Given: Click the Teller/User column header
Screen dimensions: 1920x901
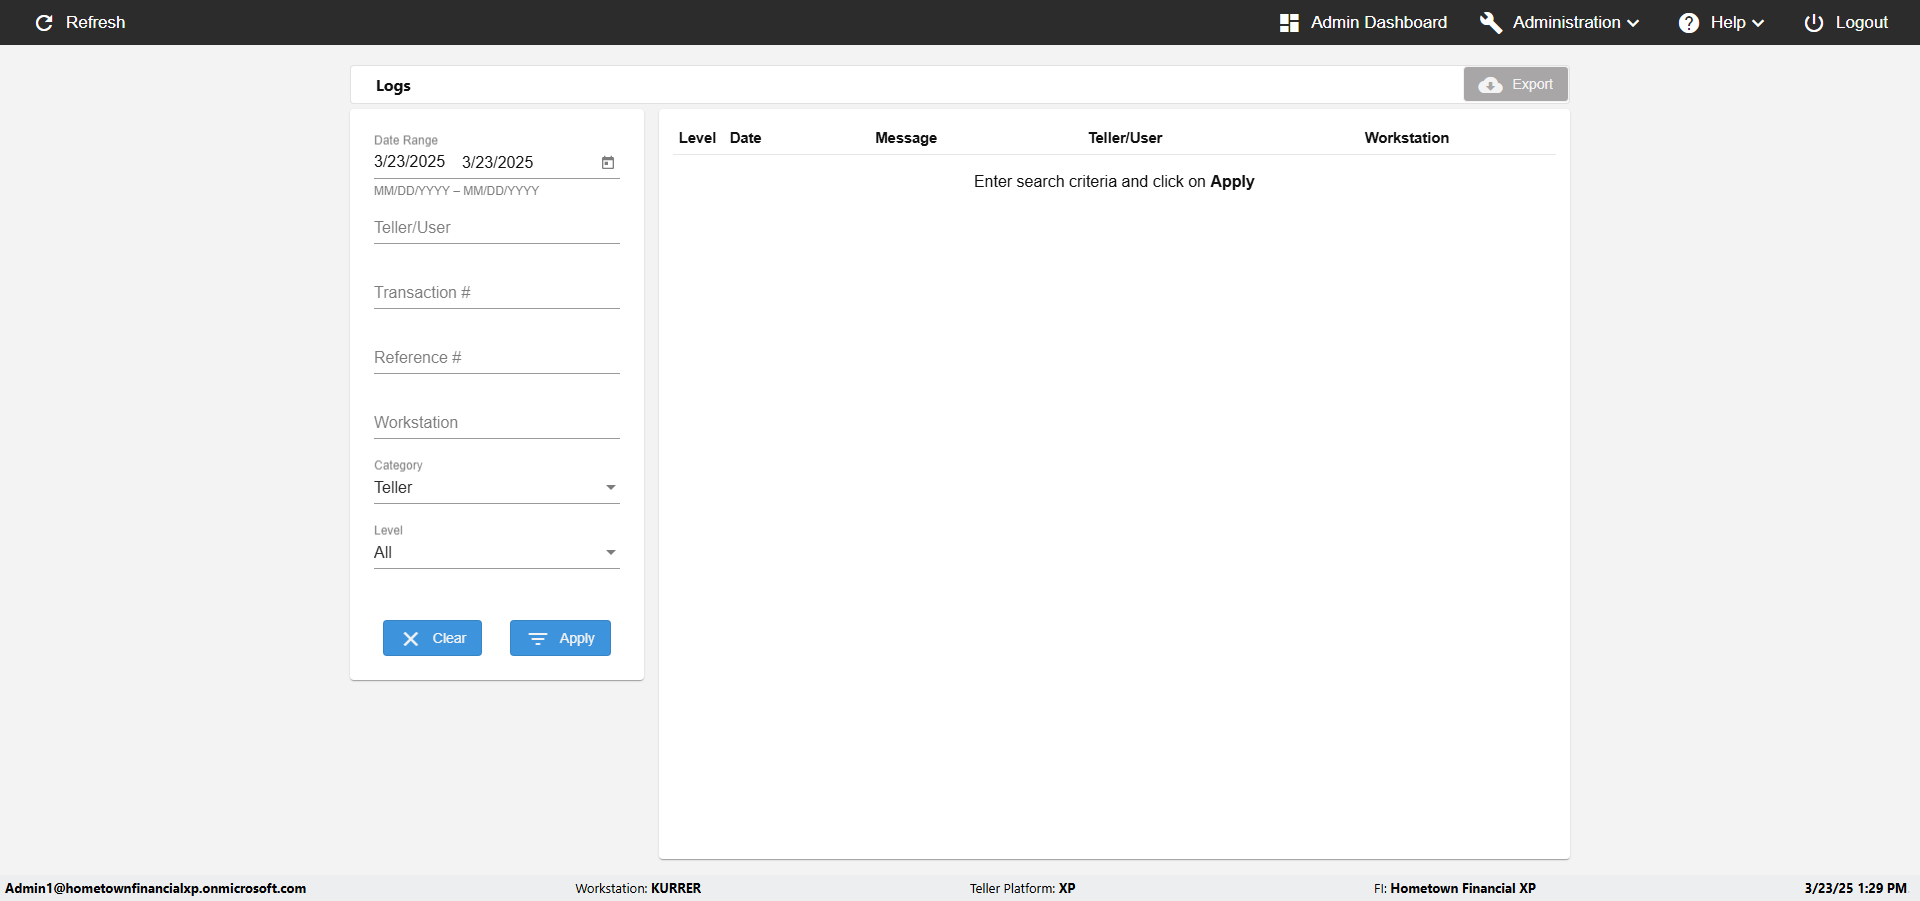Looking at the screenshot, I should point(1125,138).
